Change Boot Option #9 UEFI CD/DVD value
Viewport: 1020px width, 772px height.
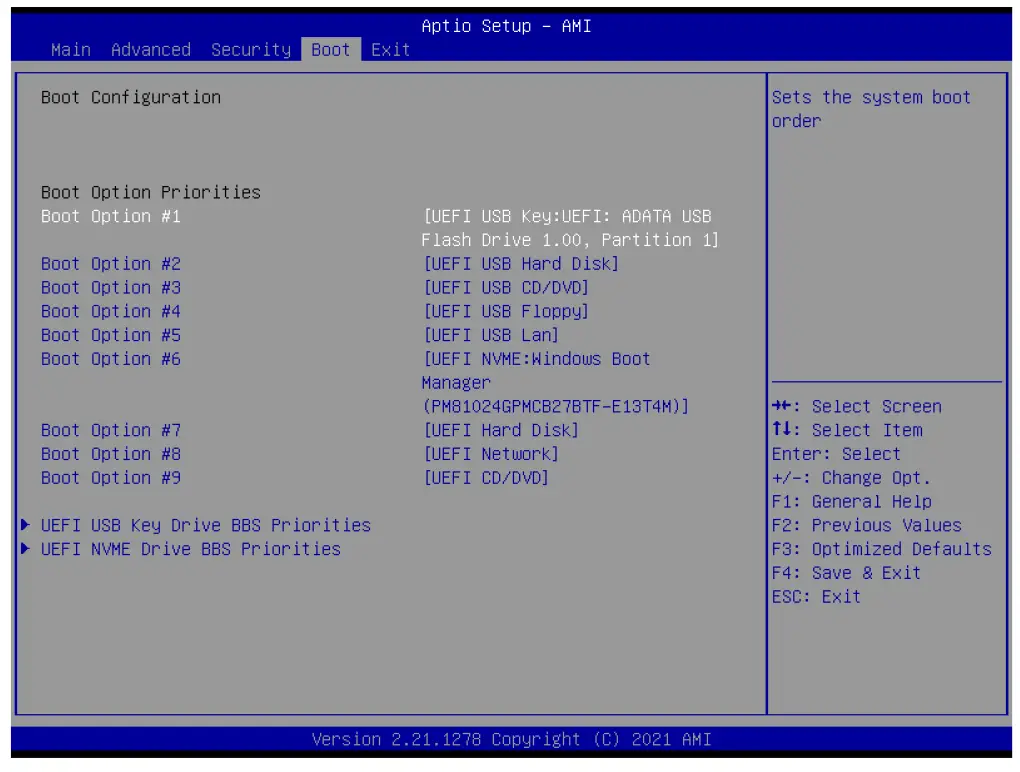coord(486,479)
